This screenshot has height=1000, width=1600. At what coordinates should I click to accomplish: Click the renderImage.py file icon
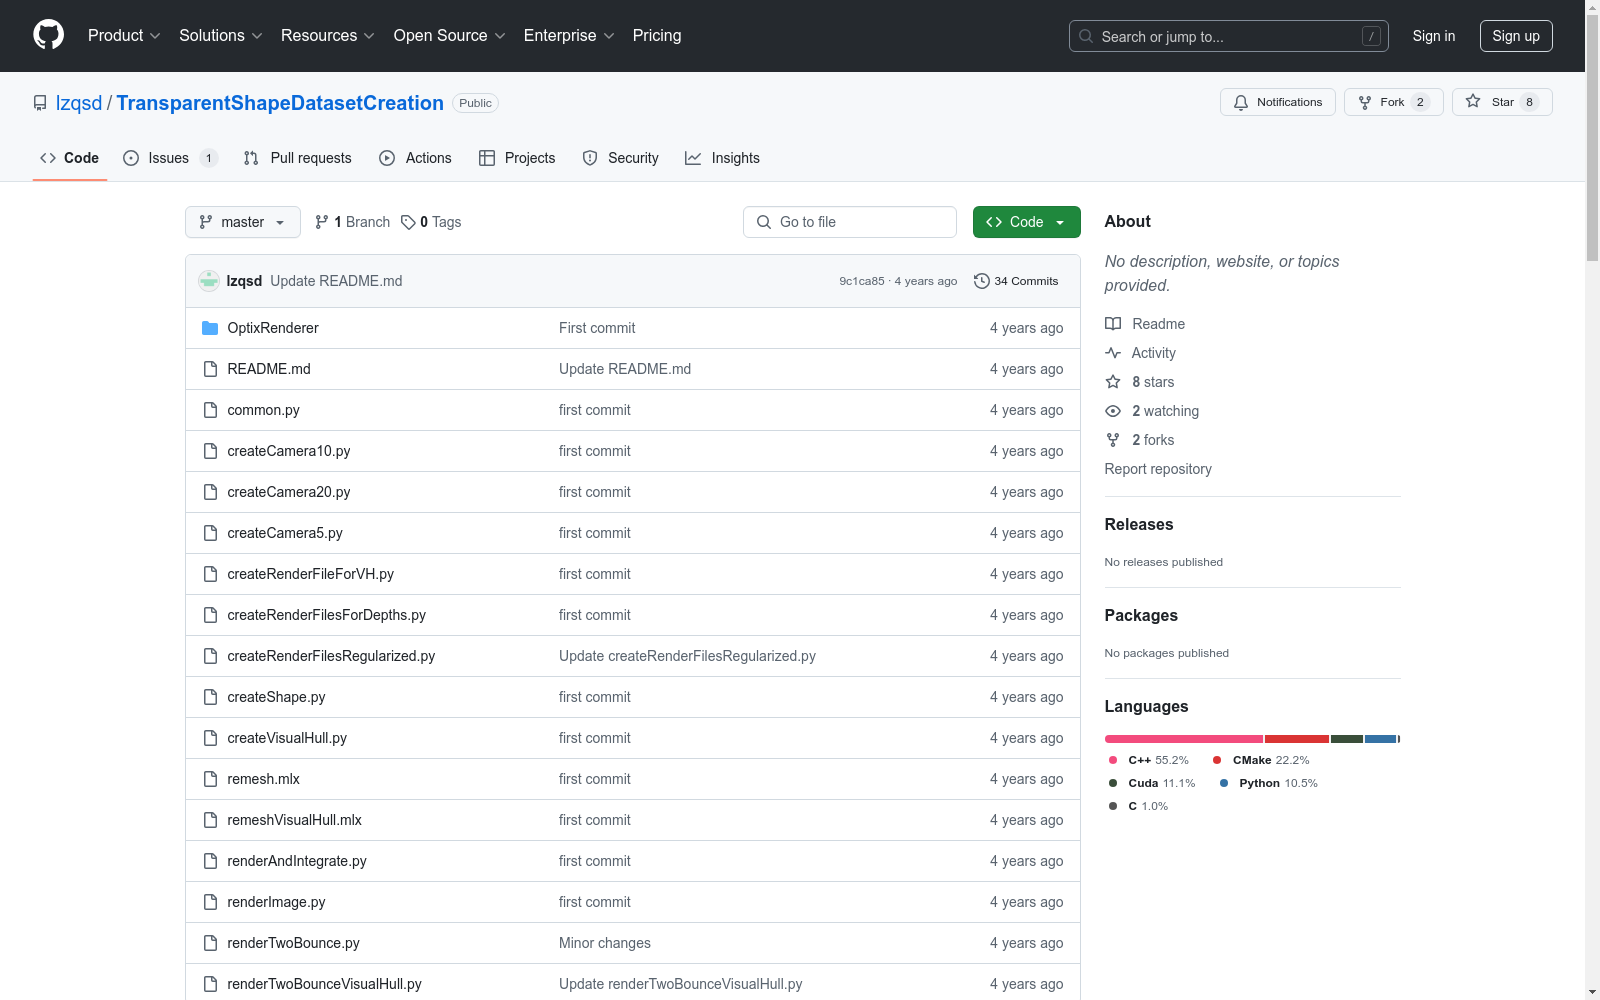210,902
